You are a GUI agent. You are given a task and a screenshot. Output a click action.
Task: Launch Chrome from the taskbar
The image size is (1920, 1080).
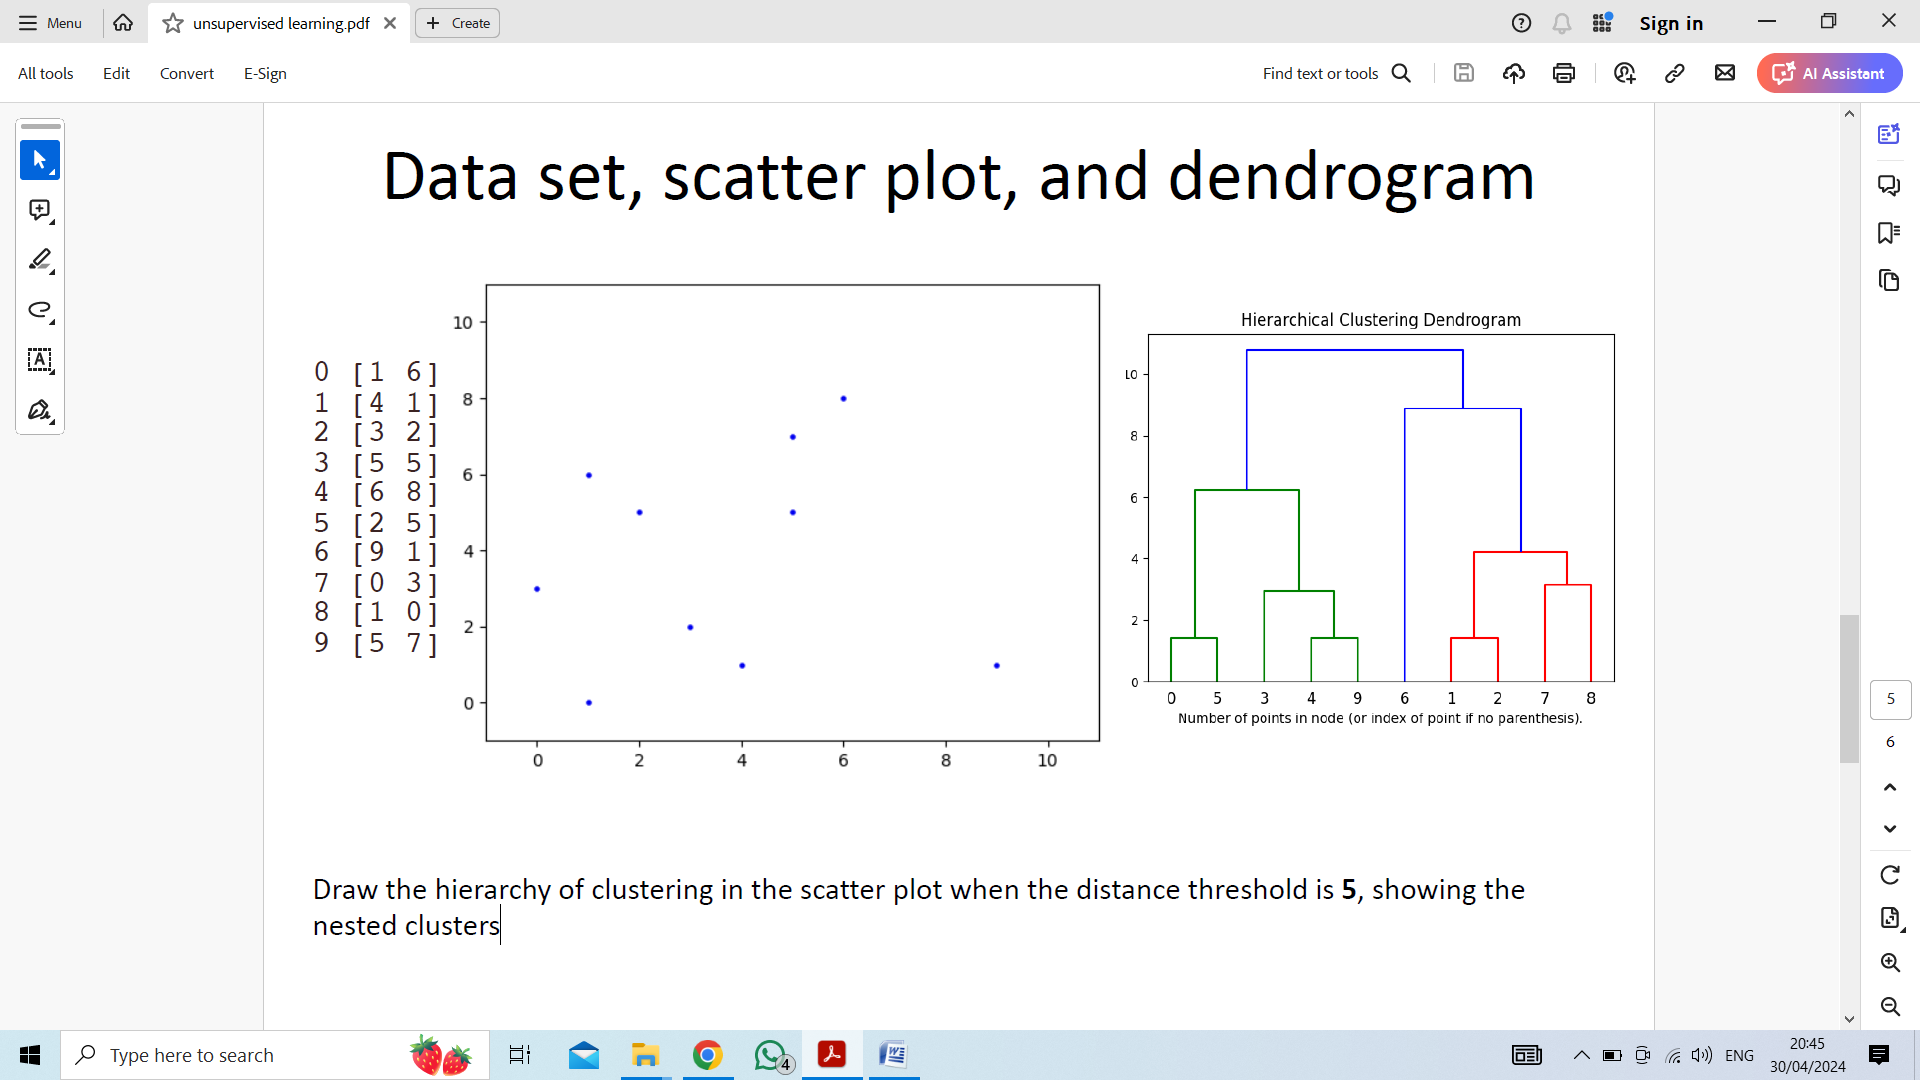pyautogui.click(x=708, y=1055)
